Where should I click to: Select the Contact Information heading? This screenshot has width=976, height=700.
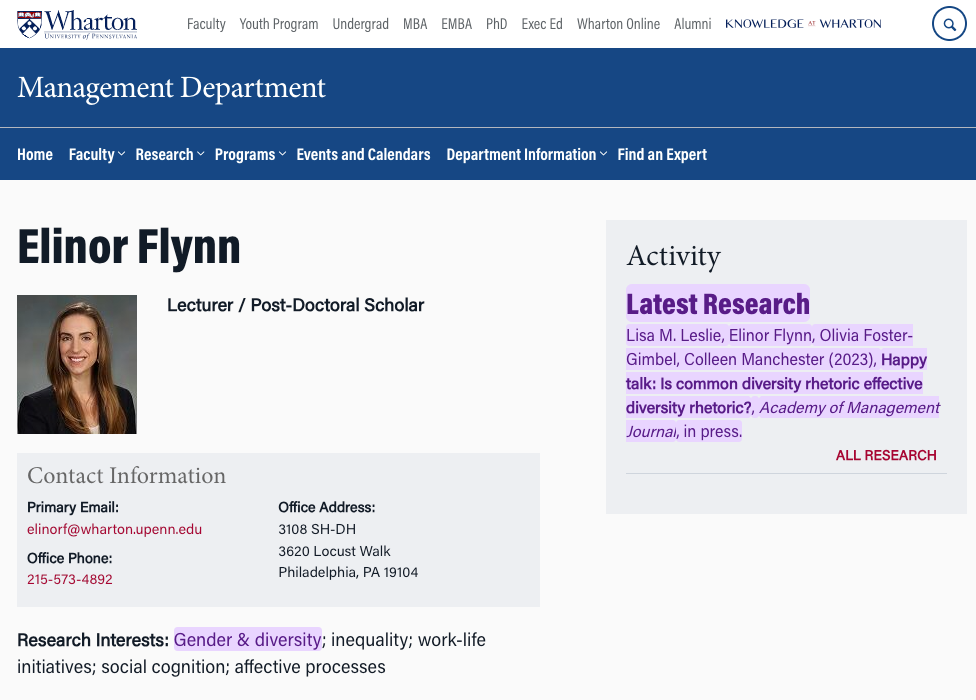click(126, 475)
